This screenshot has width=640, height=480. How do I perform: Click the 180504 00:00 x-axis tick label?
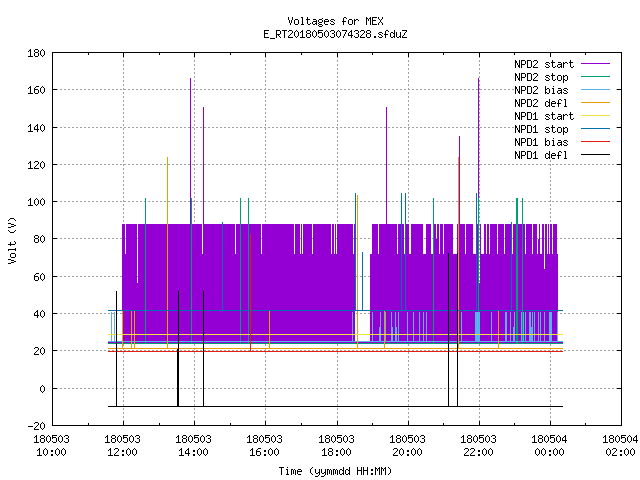coord(549,446)
